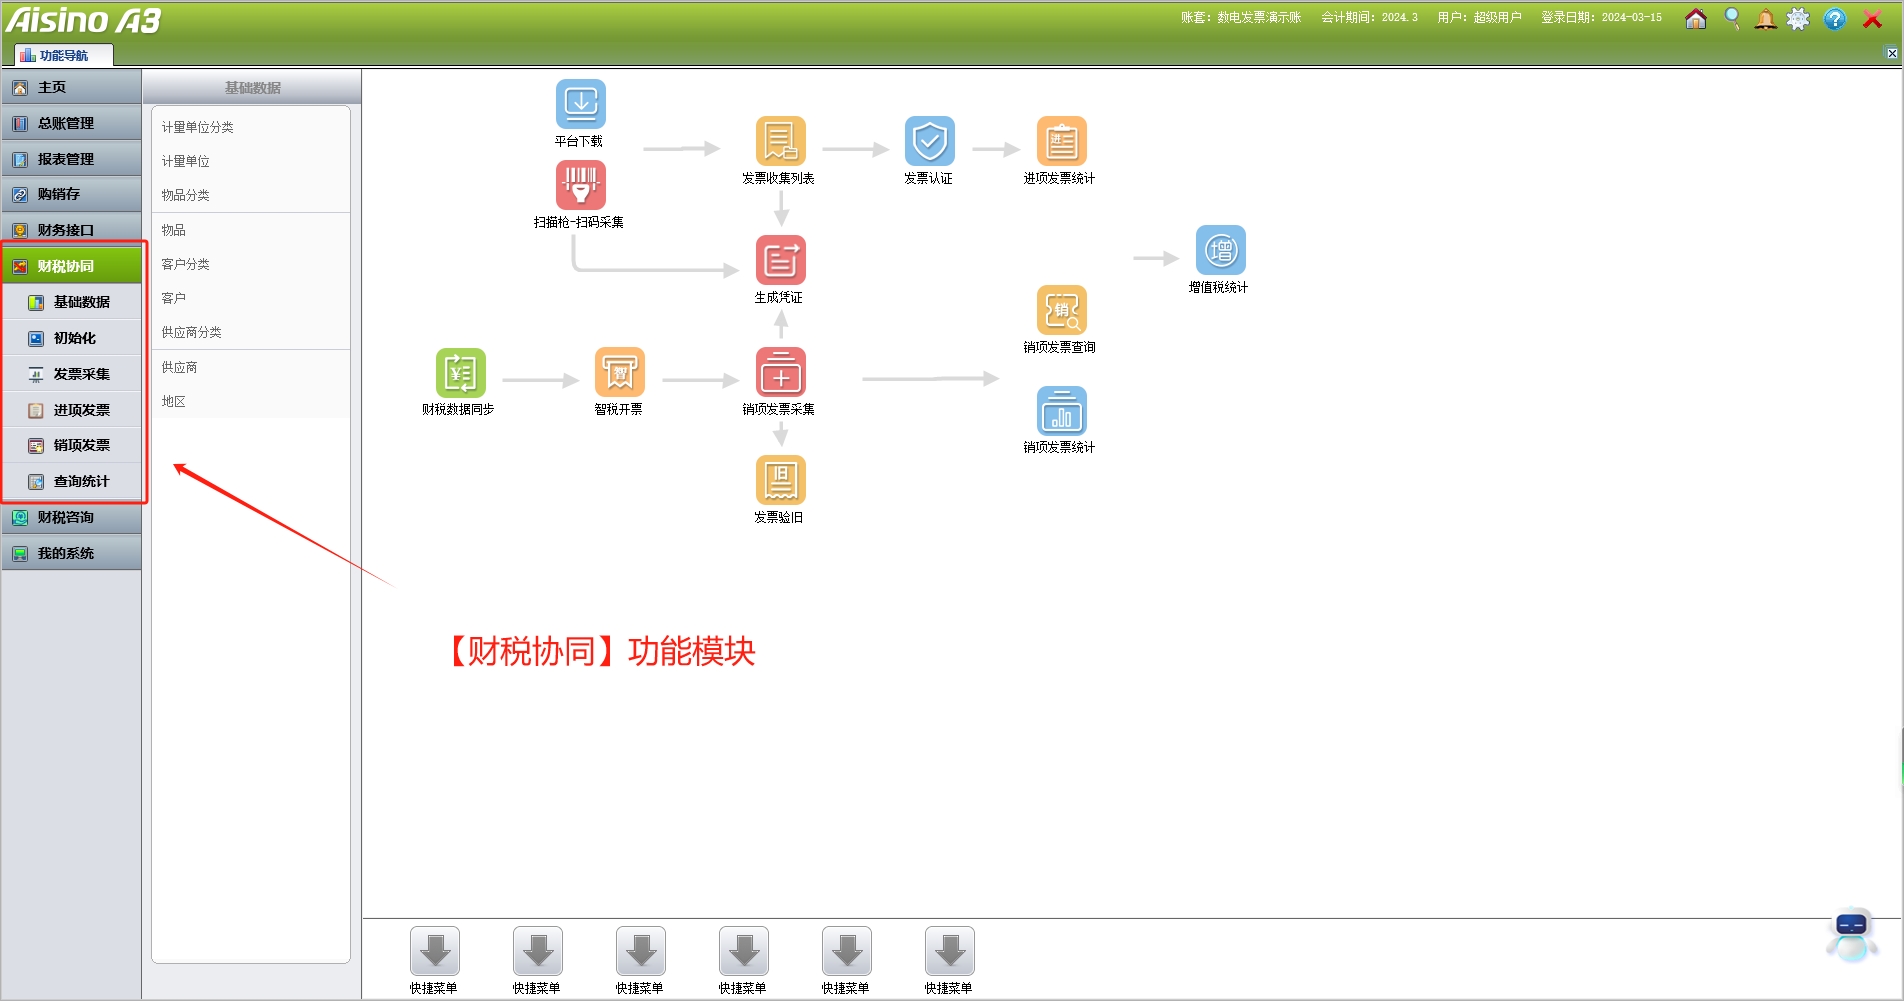The height and width of the screenshot is (1001, 1904).
Task: Click the 智税开票 invoicing icon
Action: pos(619,373)
